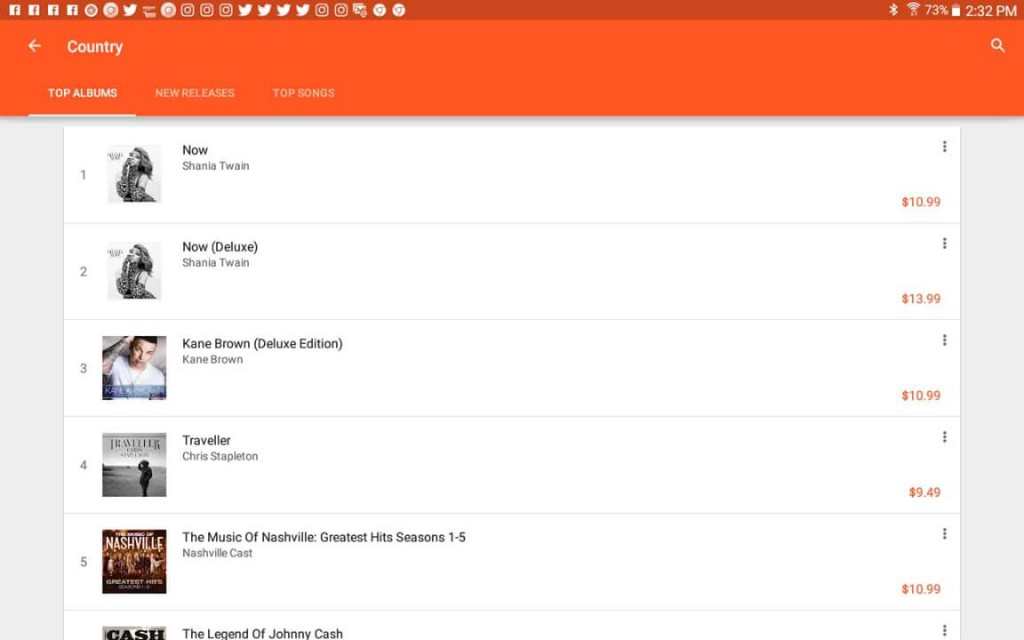Open the overflow menu for Now (Deluxe)
1024x640 pixels.
coord(944,243)
